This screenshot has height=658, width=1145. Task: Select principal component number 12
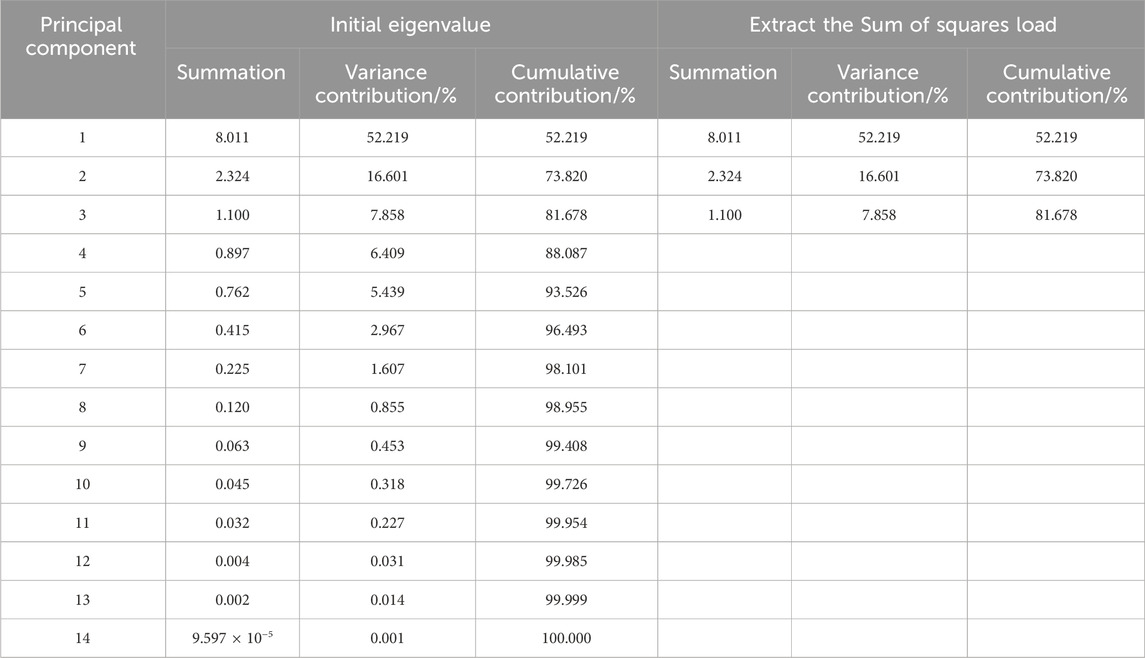tap(83, 562)
